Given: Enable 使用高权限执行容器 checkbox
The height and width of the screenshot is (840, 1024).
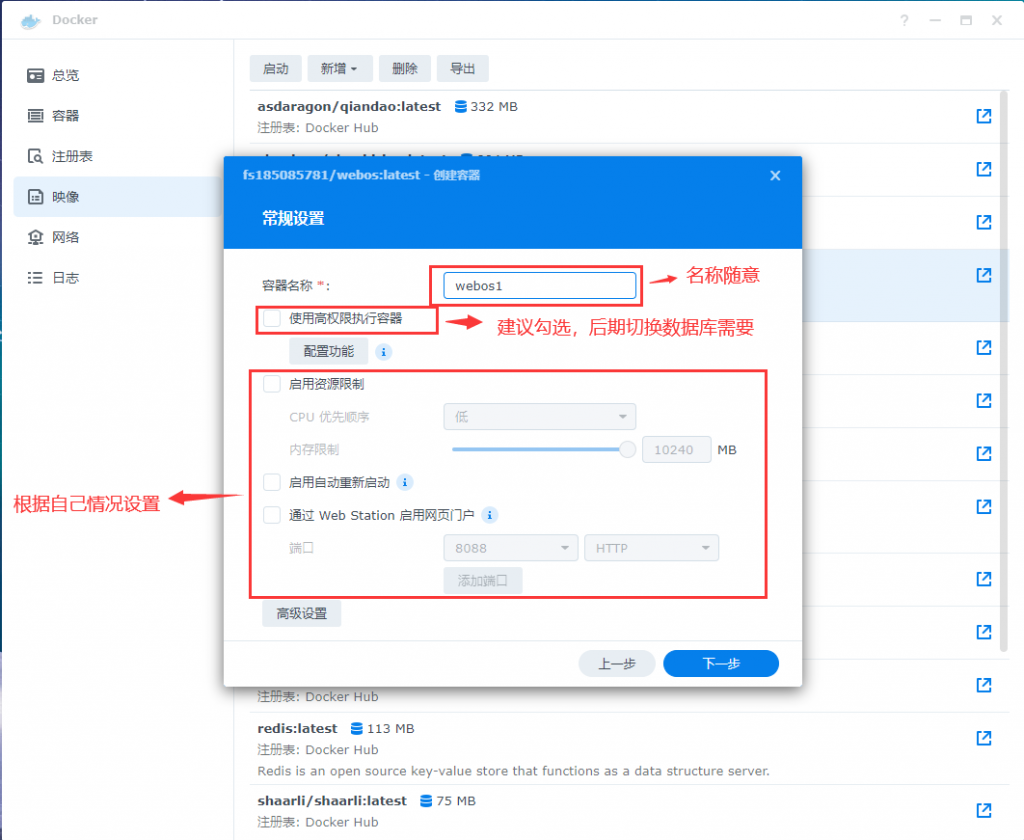Looking at the screenshot, I should click(x=271, y=320).
